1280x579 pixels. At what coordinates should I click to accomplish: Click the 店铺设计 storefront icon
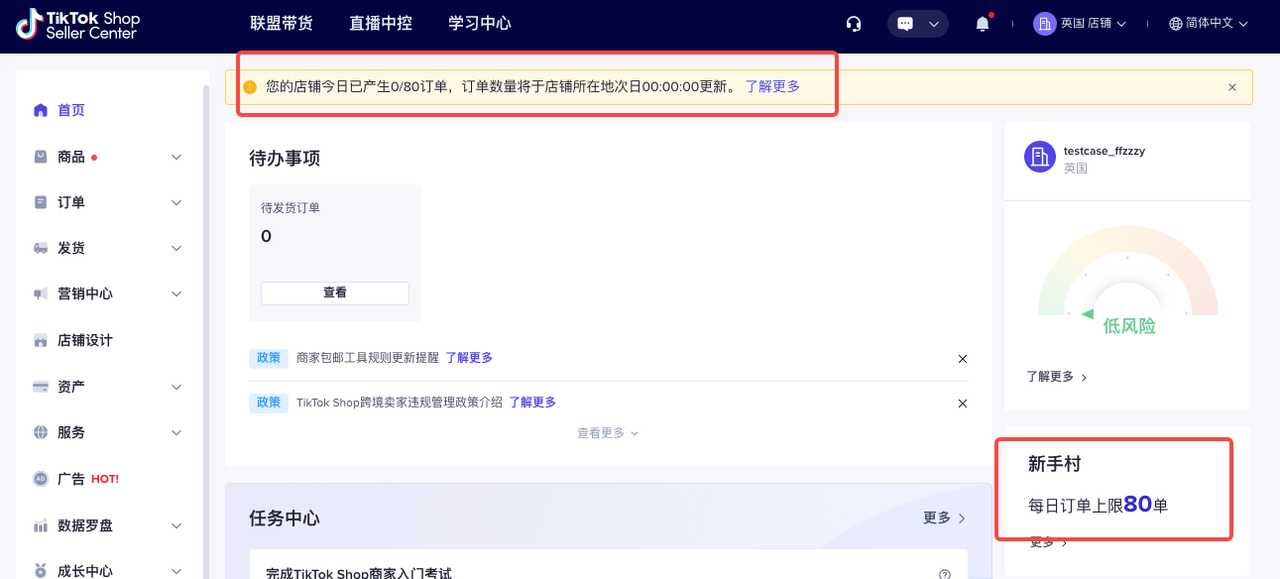[x=41, y=340]
